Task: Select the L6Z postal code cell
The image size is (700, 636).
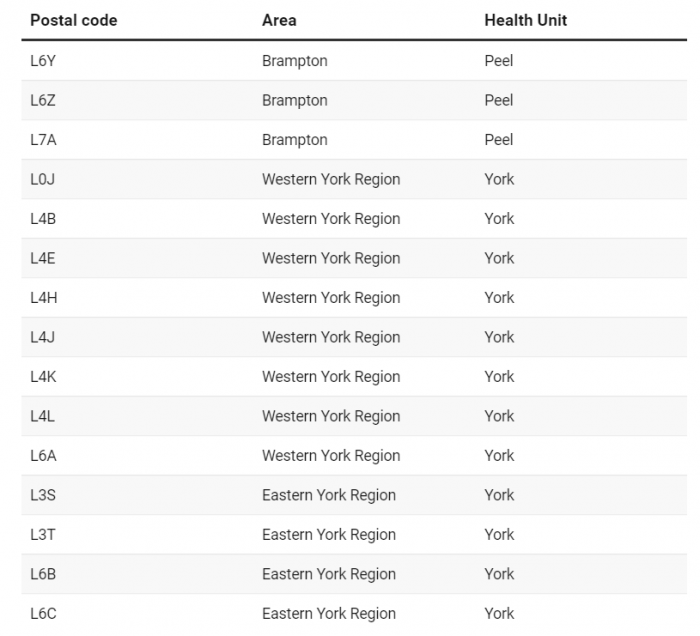Action: click(43, 100)
